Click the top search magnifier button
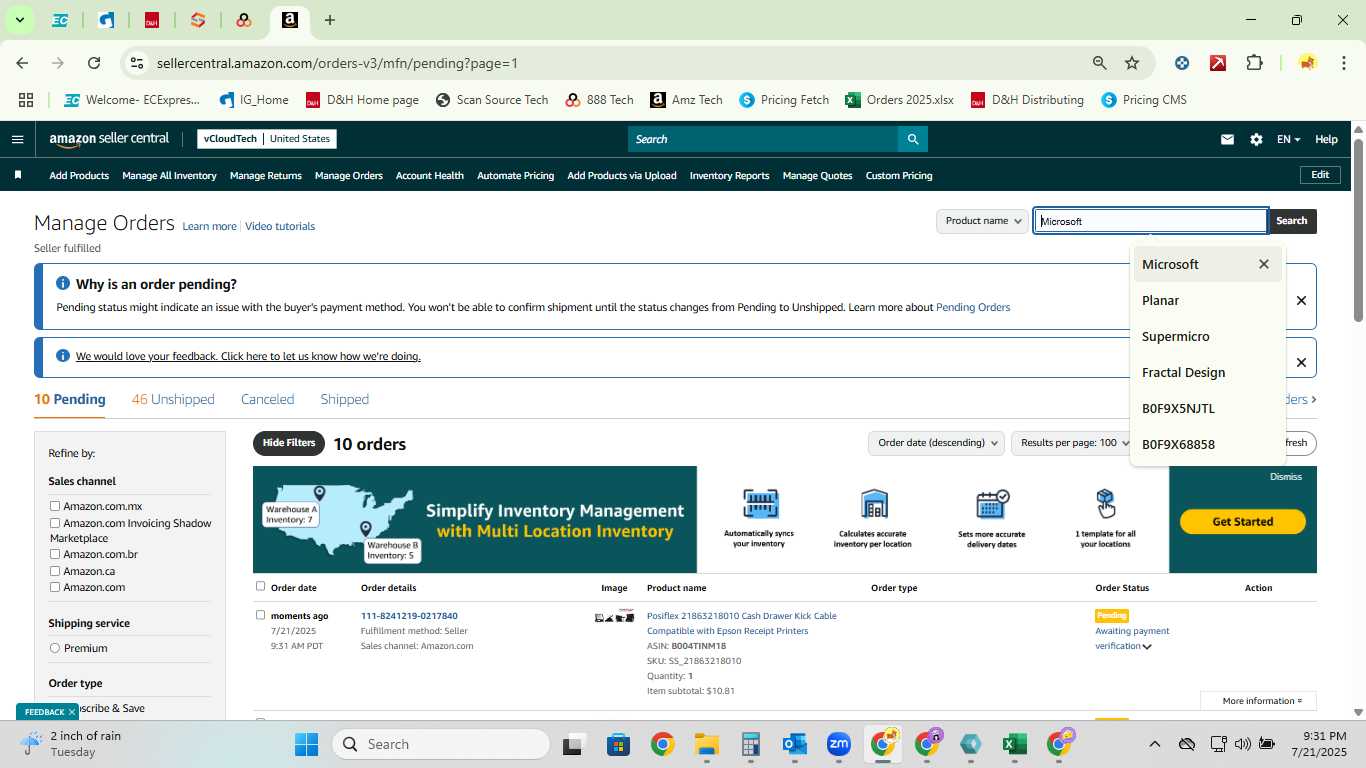Image resolution: width=1366 pixels, height=768 pixels. pyautogui.click(x=912, y=139)
